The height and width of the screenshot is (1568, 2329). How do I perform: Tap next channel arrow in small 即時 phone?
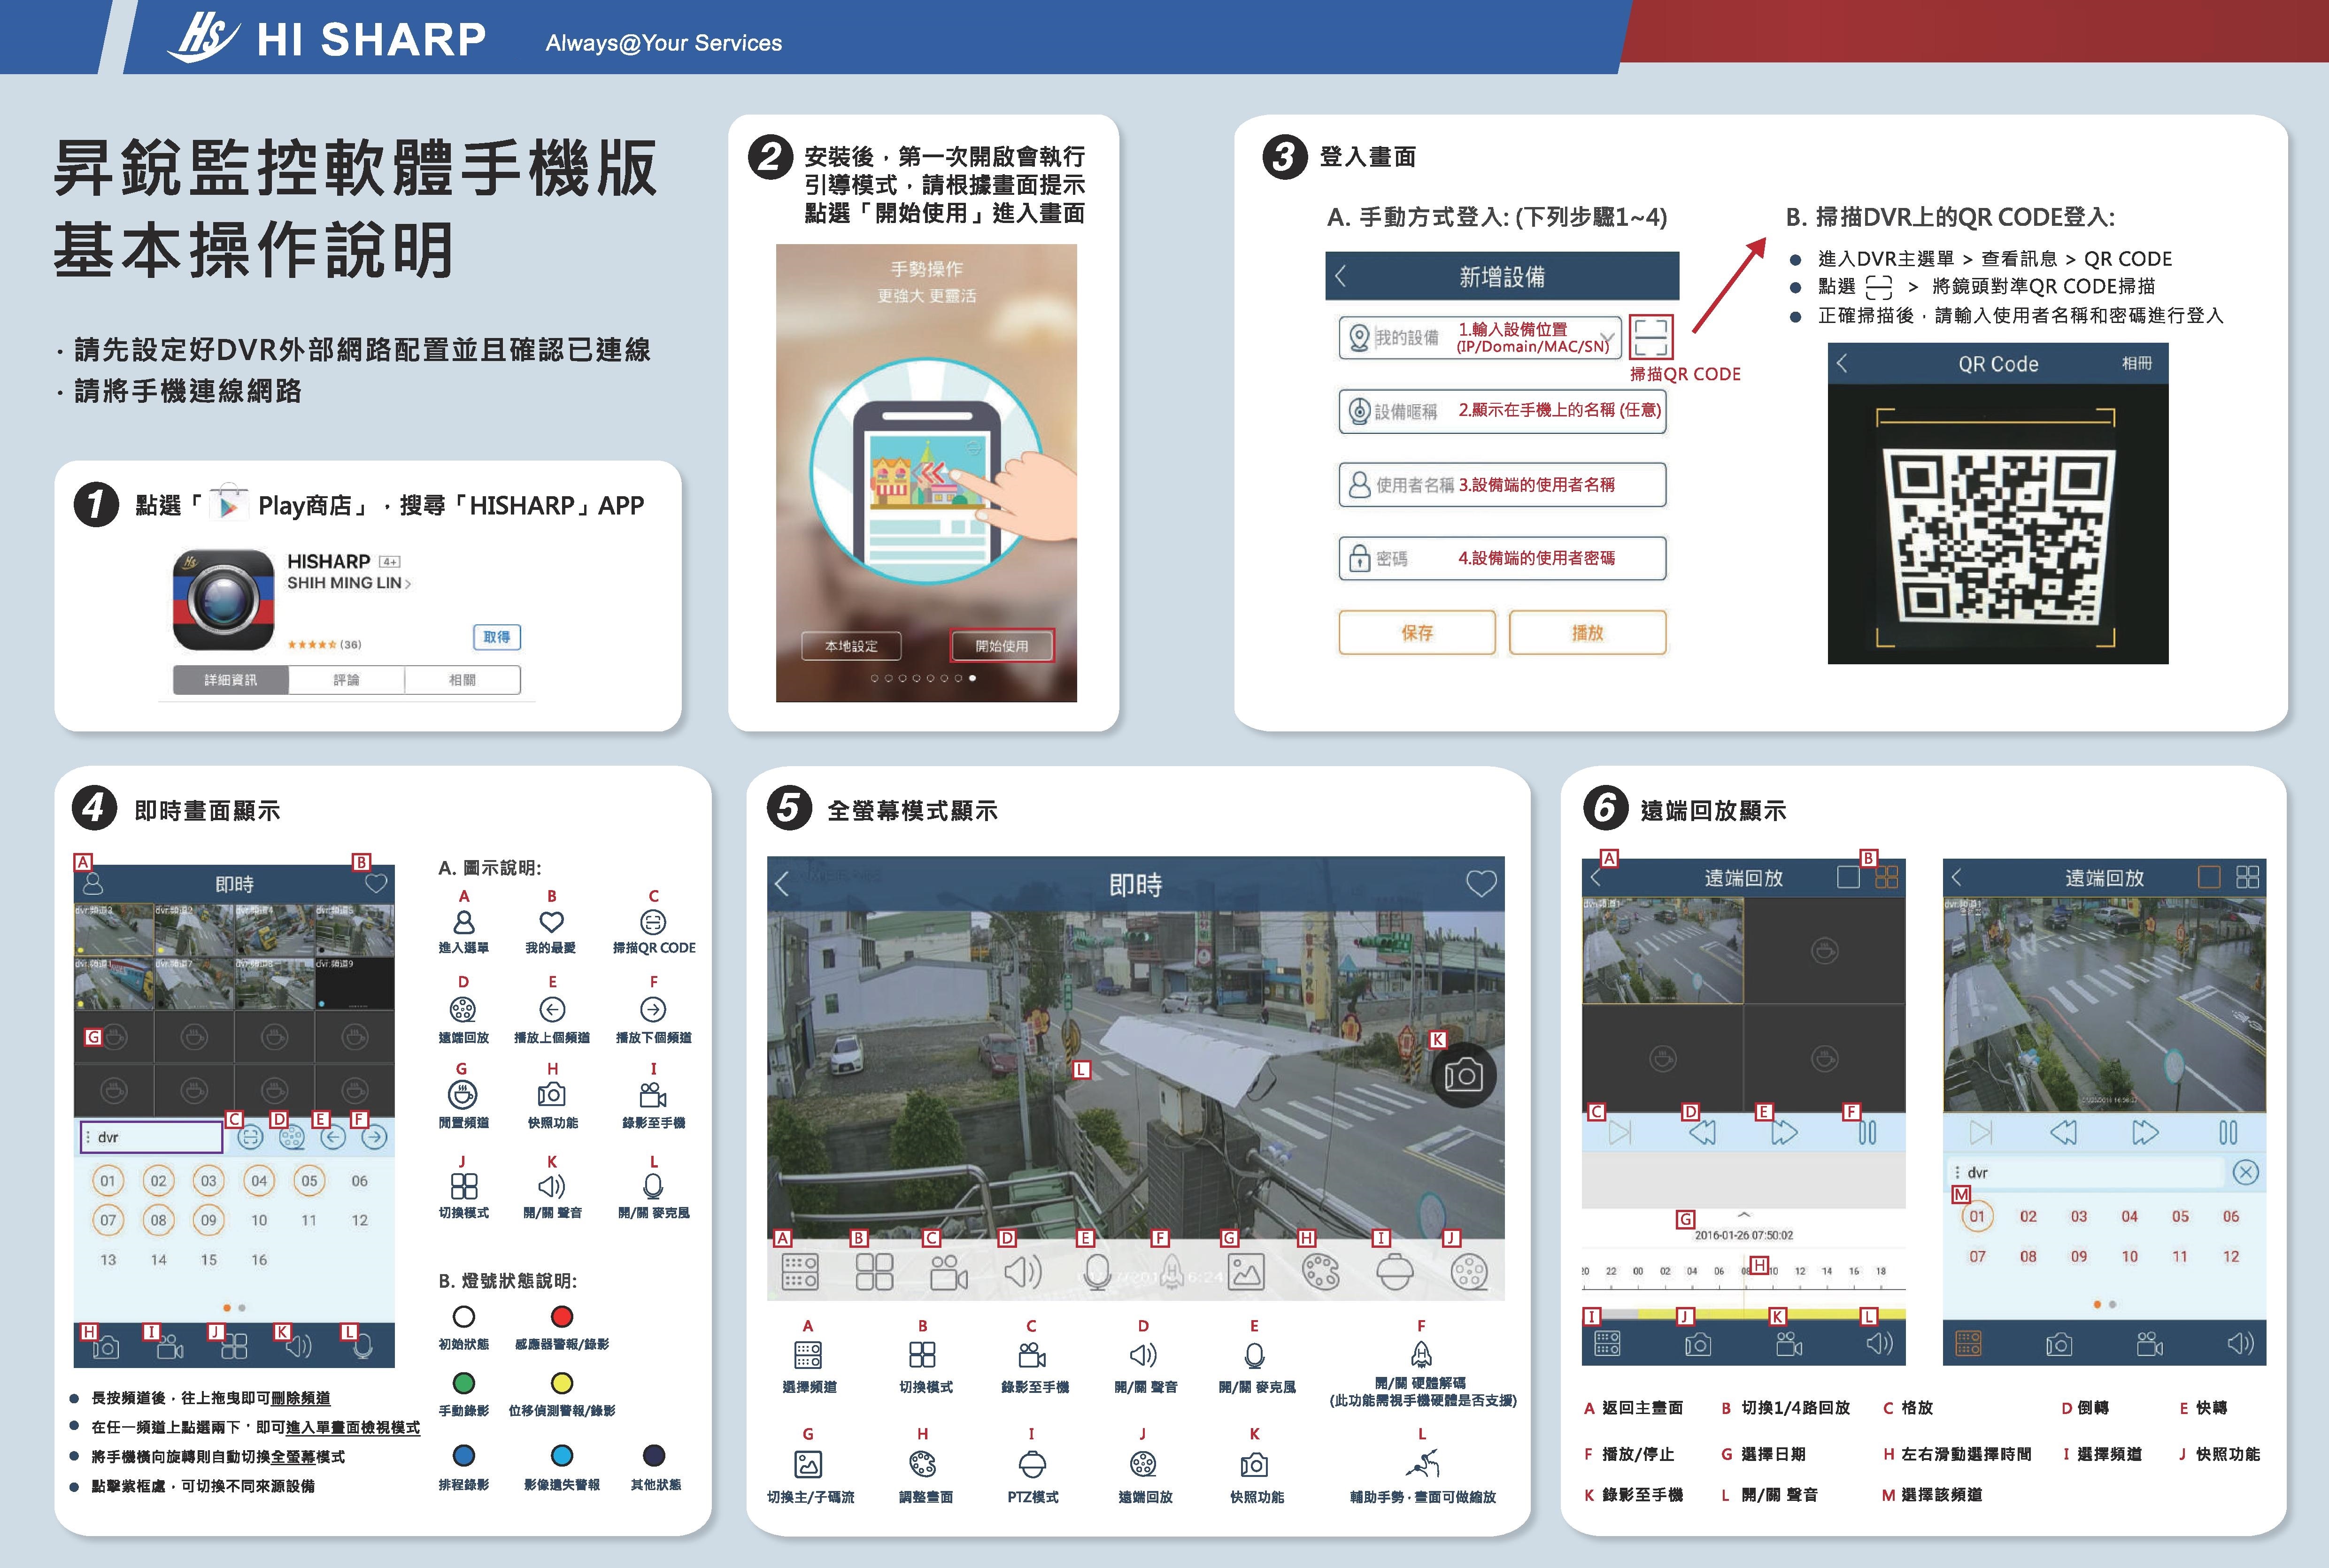pyautogui.click(x=374, y=1137)
